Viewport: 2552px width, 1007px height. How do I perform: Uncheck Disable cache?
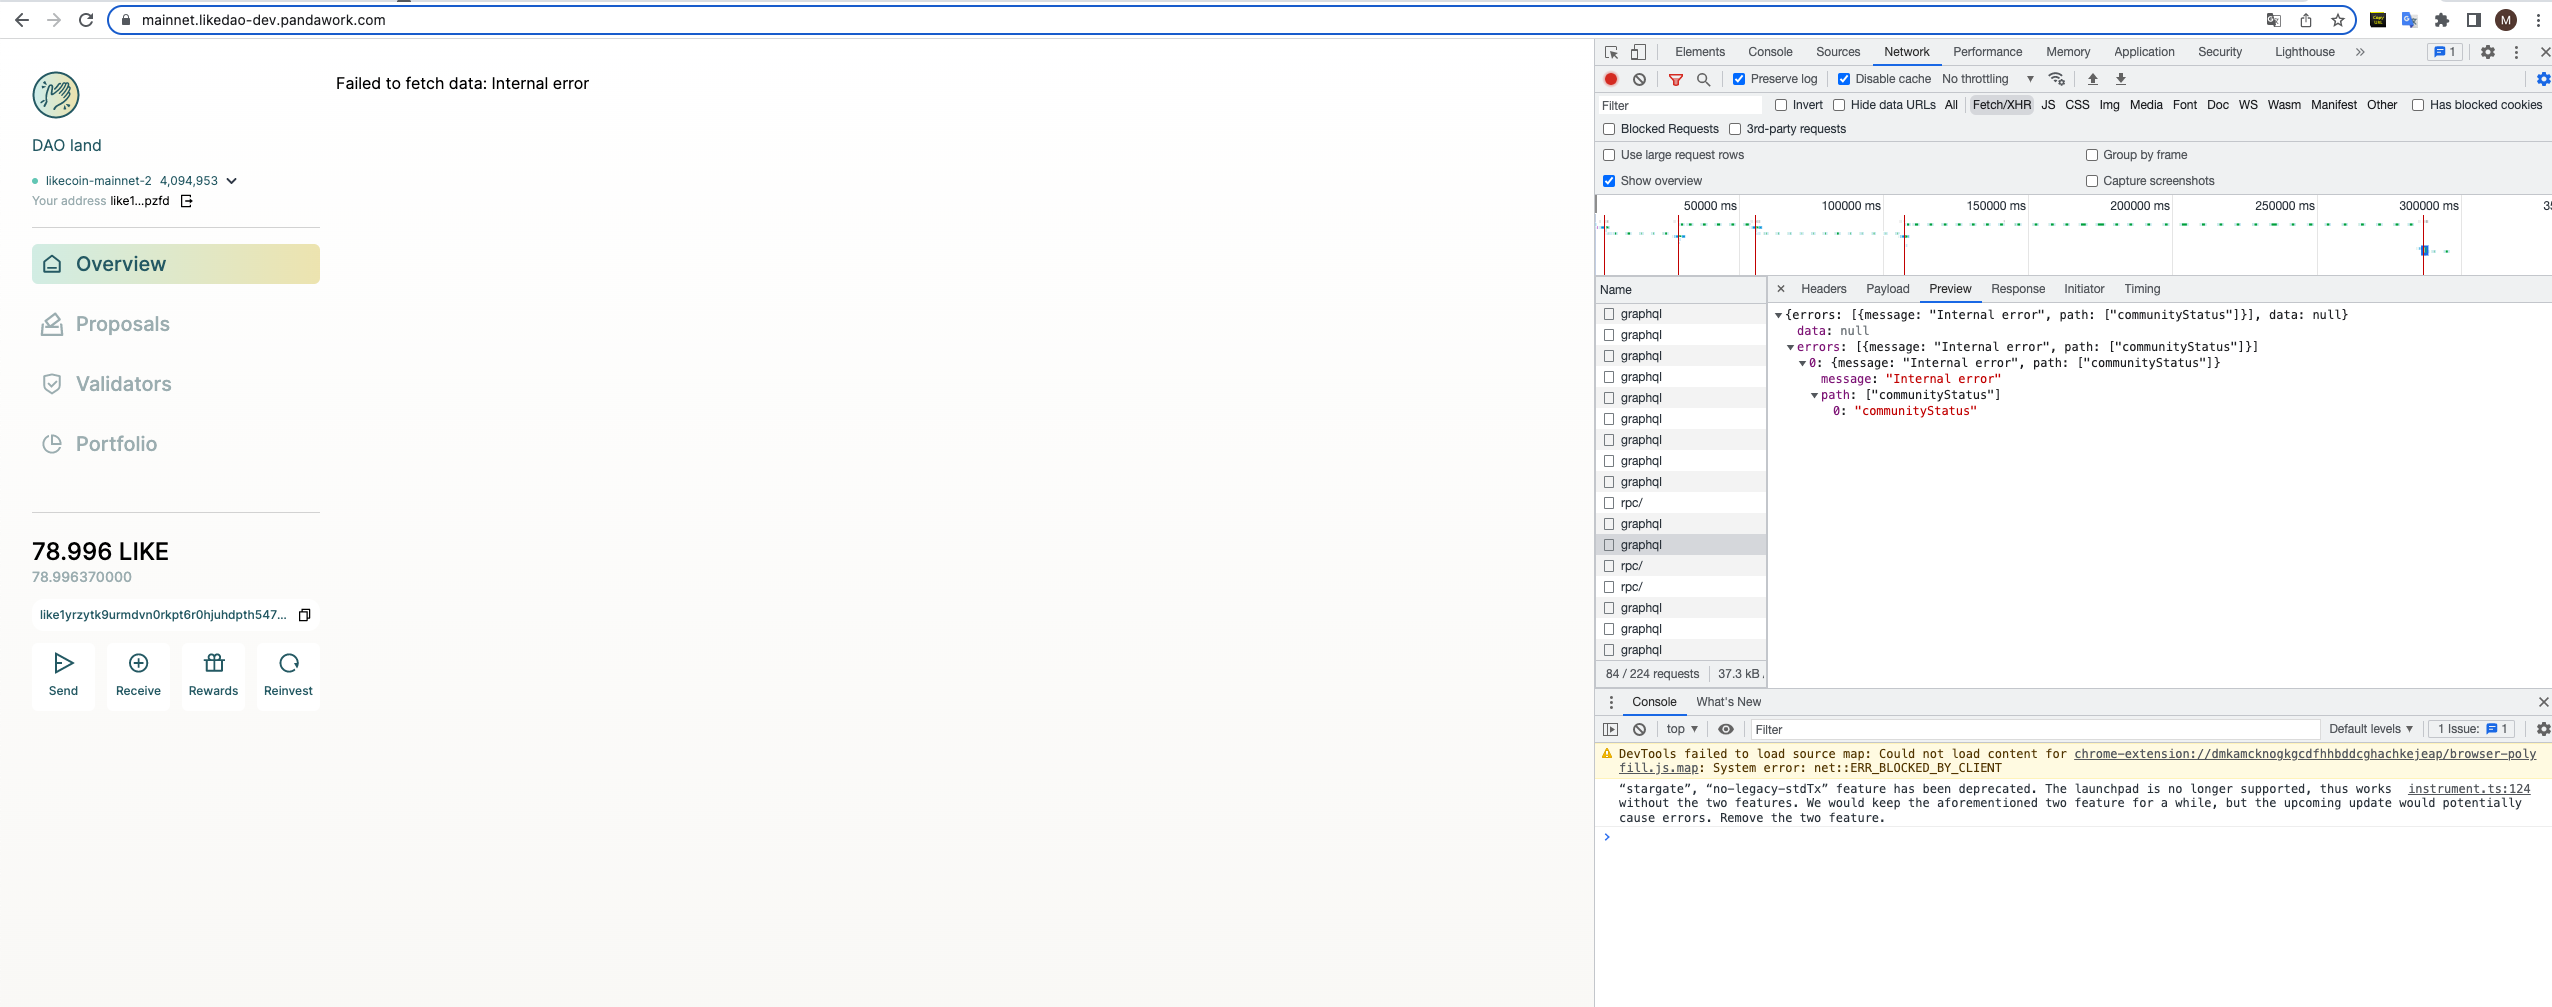click(x=1844, y=79)
